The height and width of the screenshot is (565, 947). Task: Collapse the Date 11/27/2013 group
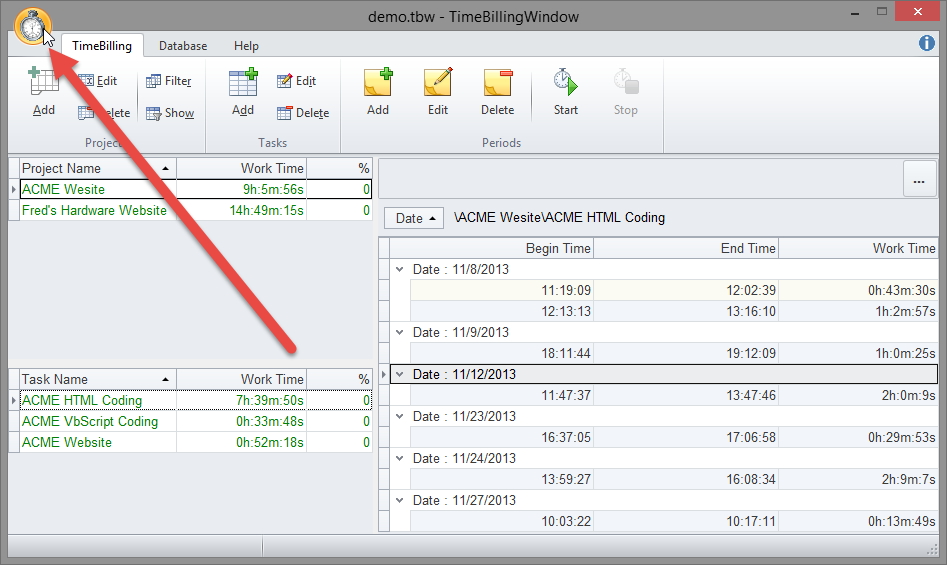point(400,500)
